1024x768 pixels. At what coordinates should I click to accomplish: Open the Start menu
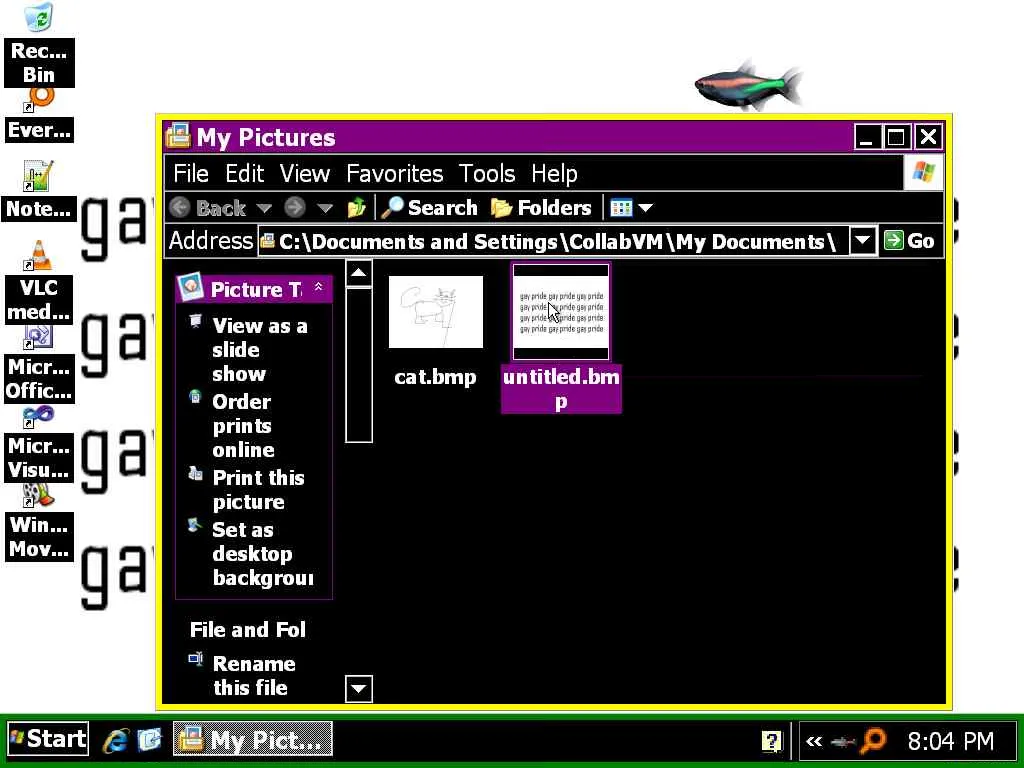pos(48,739)
